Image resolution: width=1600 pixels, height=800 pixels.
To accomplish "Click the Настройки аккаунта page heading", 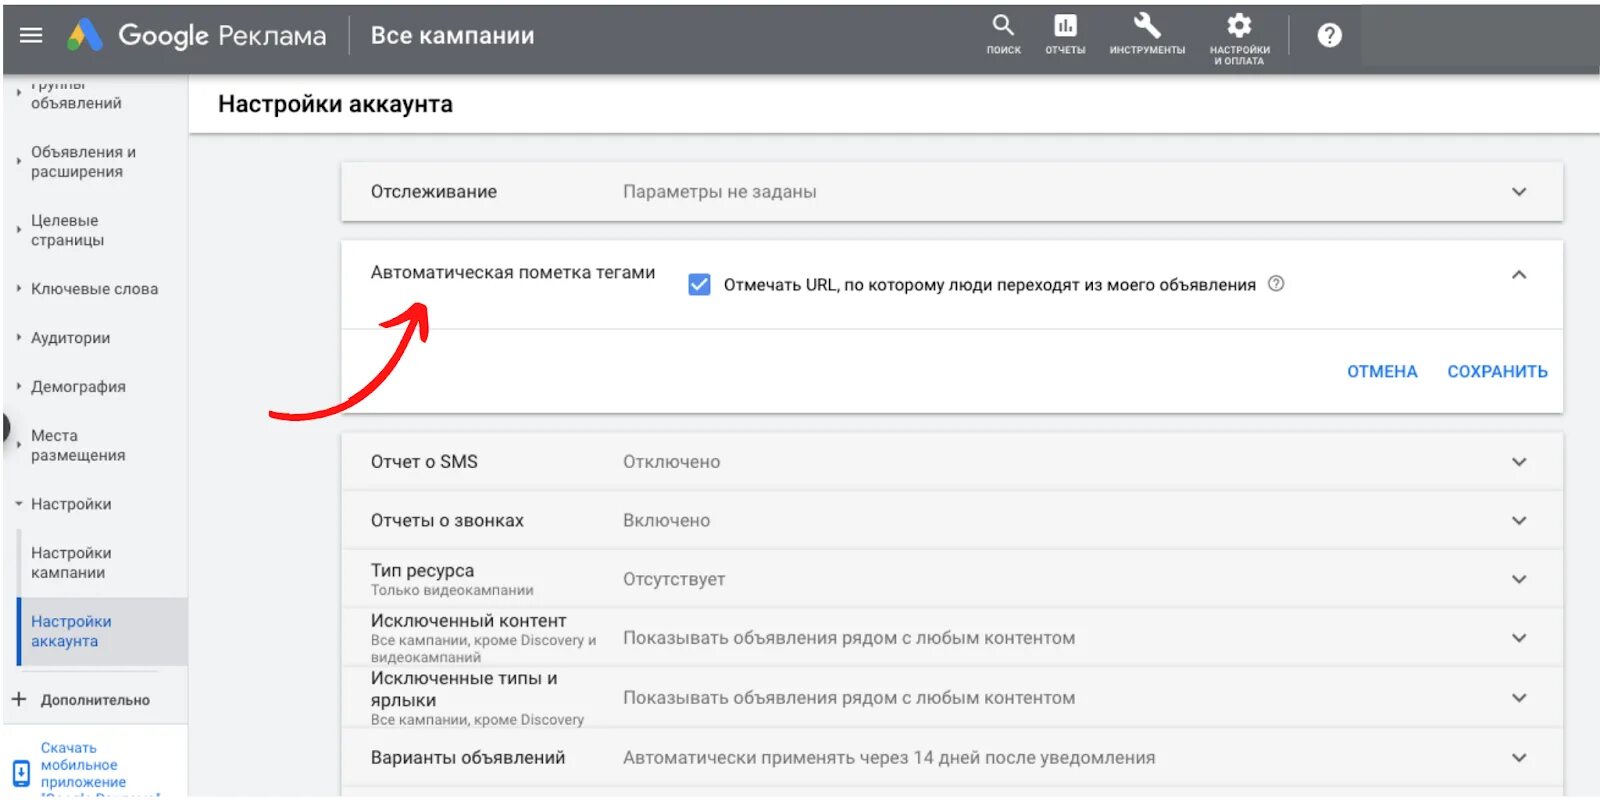I will coord(335,104).
